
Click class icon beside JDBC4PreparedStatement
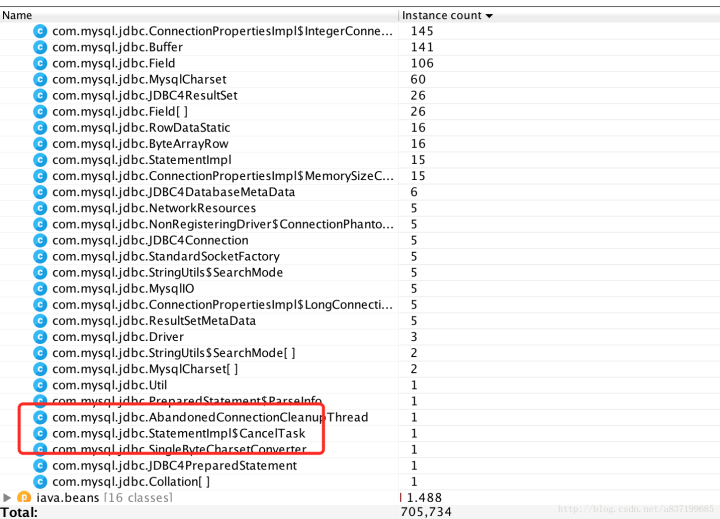tap(40, 465)
